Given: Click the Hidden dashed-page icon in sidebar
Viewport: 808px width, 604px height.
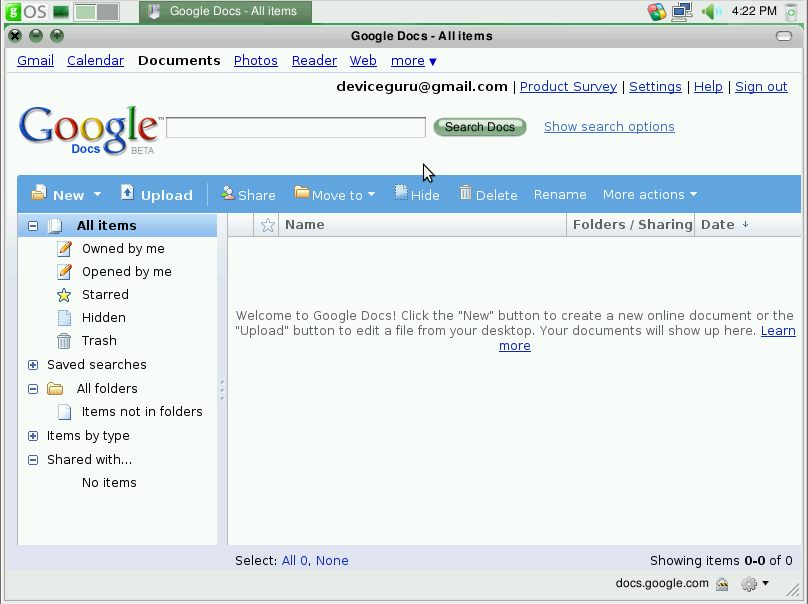Looking at the screenshot, I should click(x=64, y=318).
